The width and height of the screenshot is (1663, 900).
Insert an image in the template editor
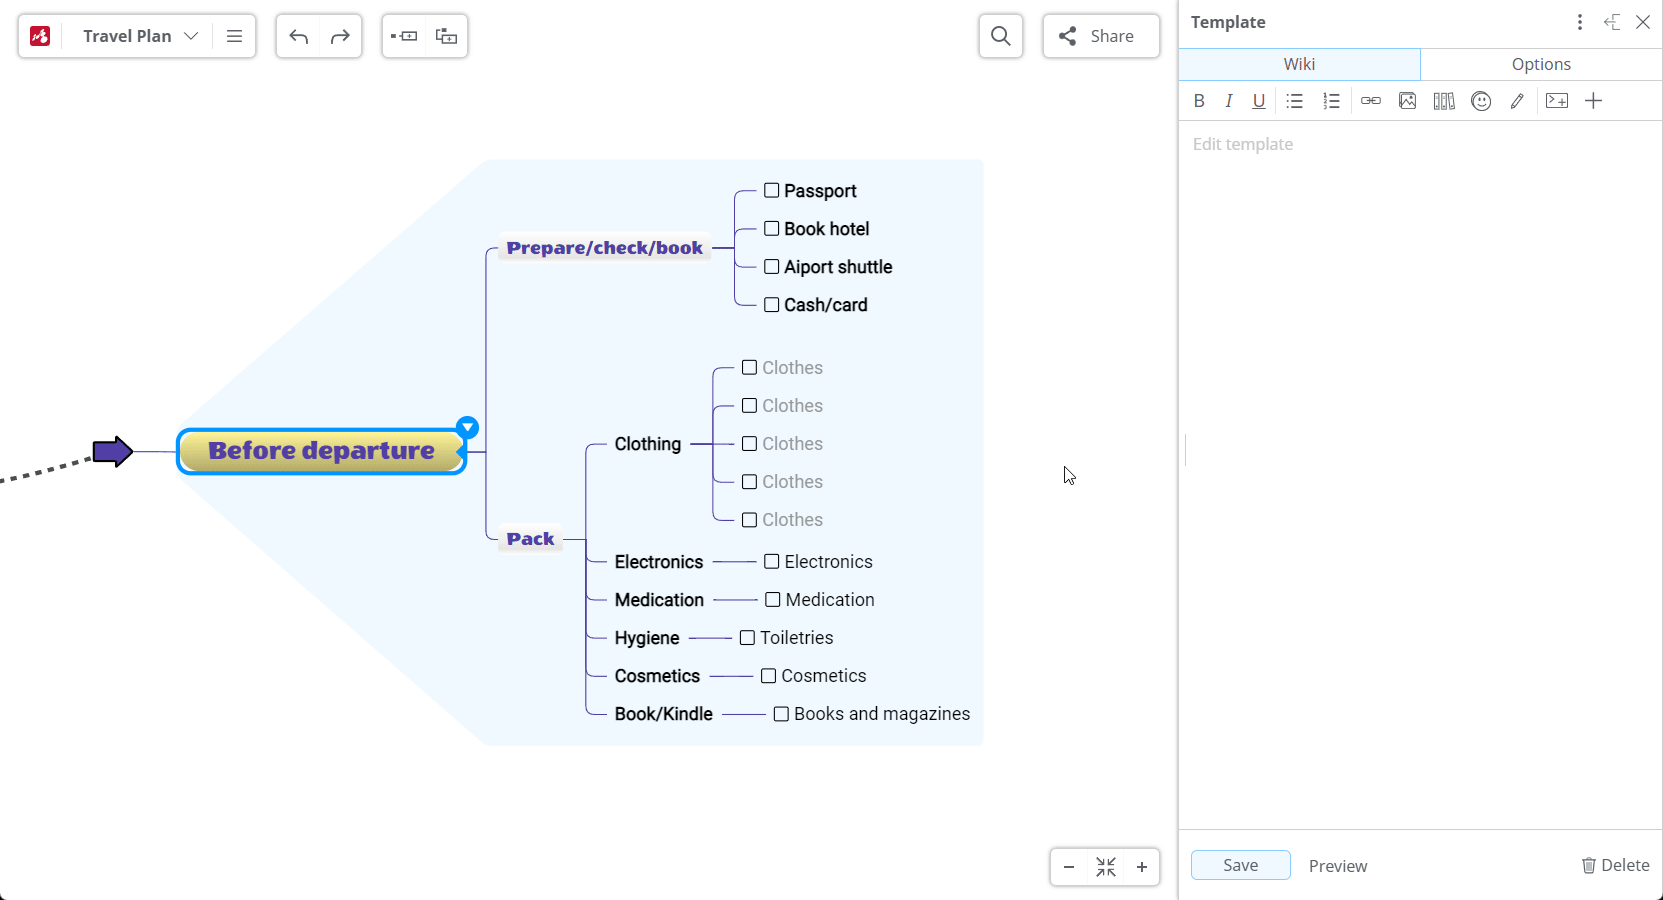(1407, 101)
